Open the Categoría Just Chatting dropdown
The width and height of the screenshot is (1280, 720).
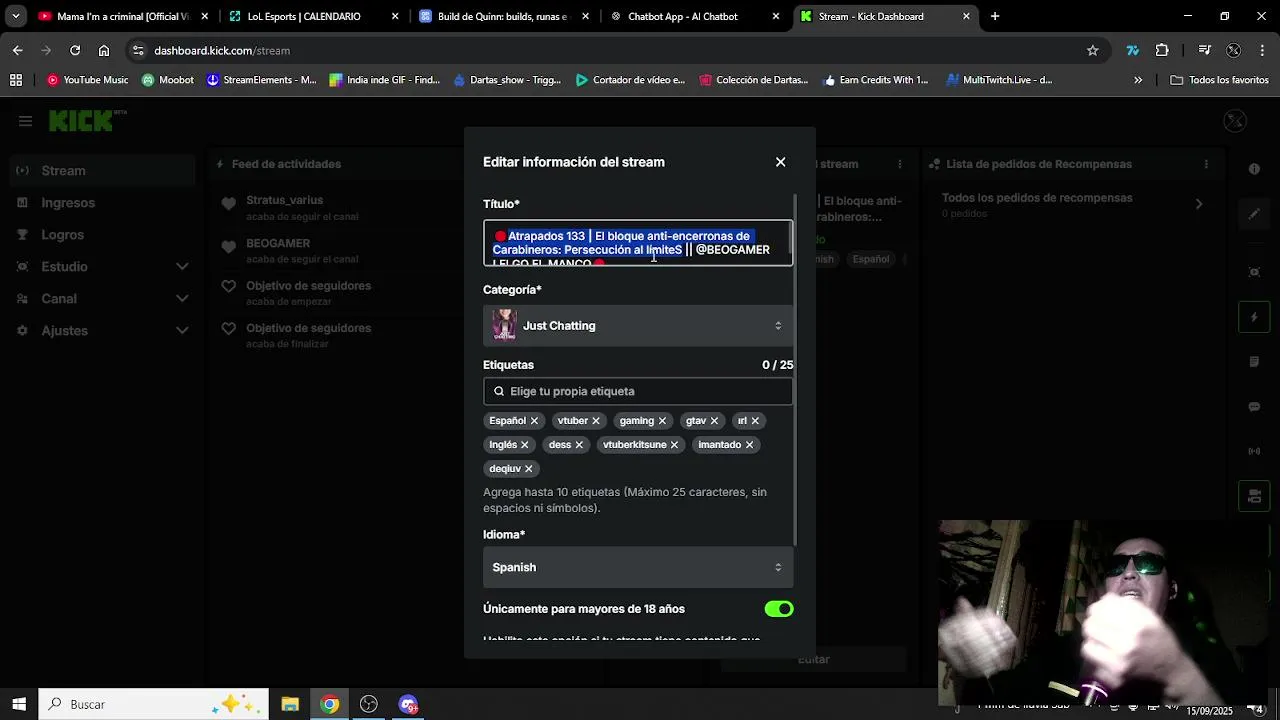click(x=638, y=326)
